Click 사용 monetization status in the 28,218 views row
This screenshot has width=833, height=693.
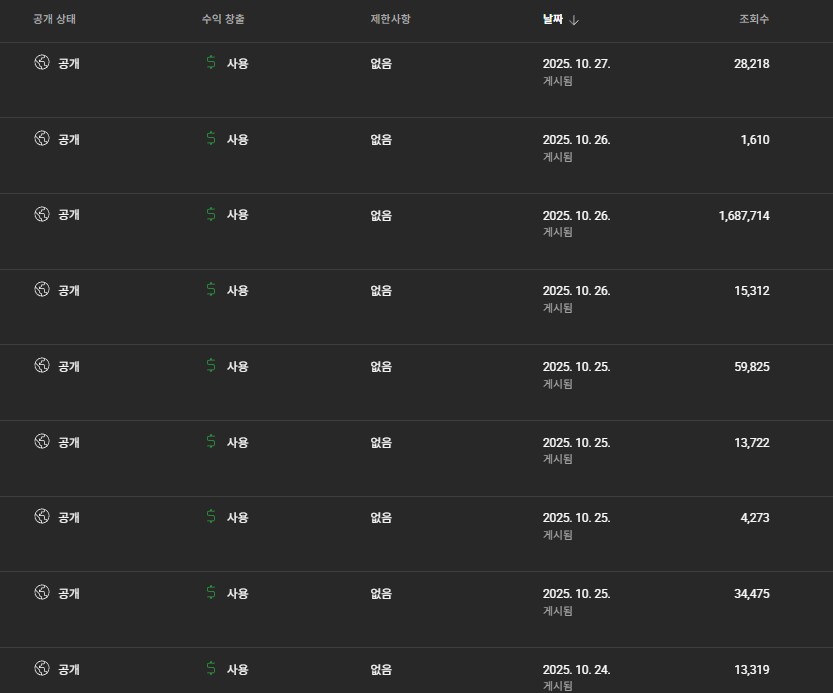(x=237, y=63)
